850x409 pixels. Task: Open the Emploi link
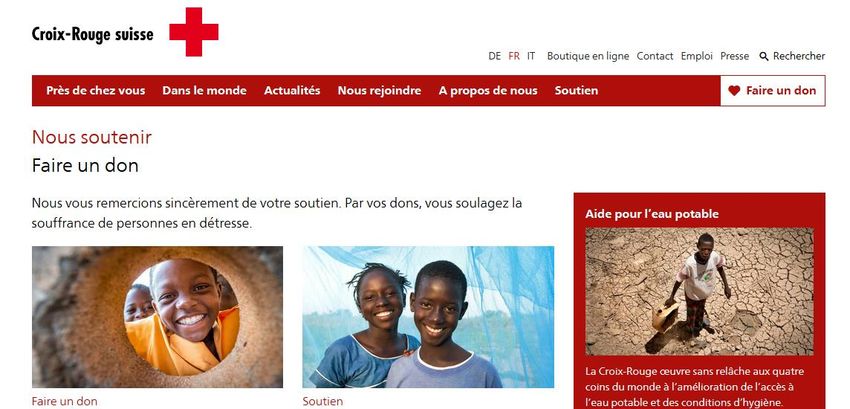pyautogui.click(x=697, y=56)
